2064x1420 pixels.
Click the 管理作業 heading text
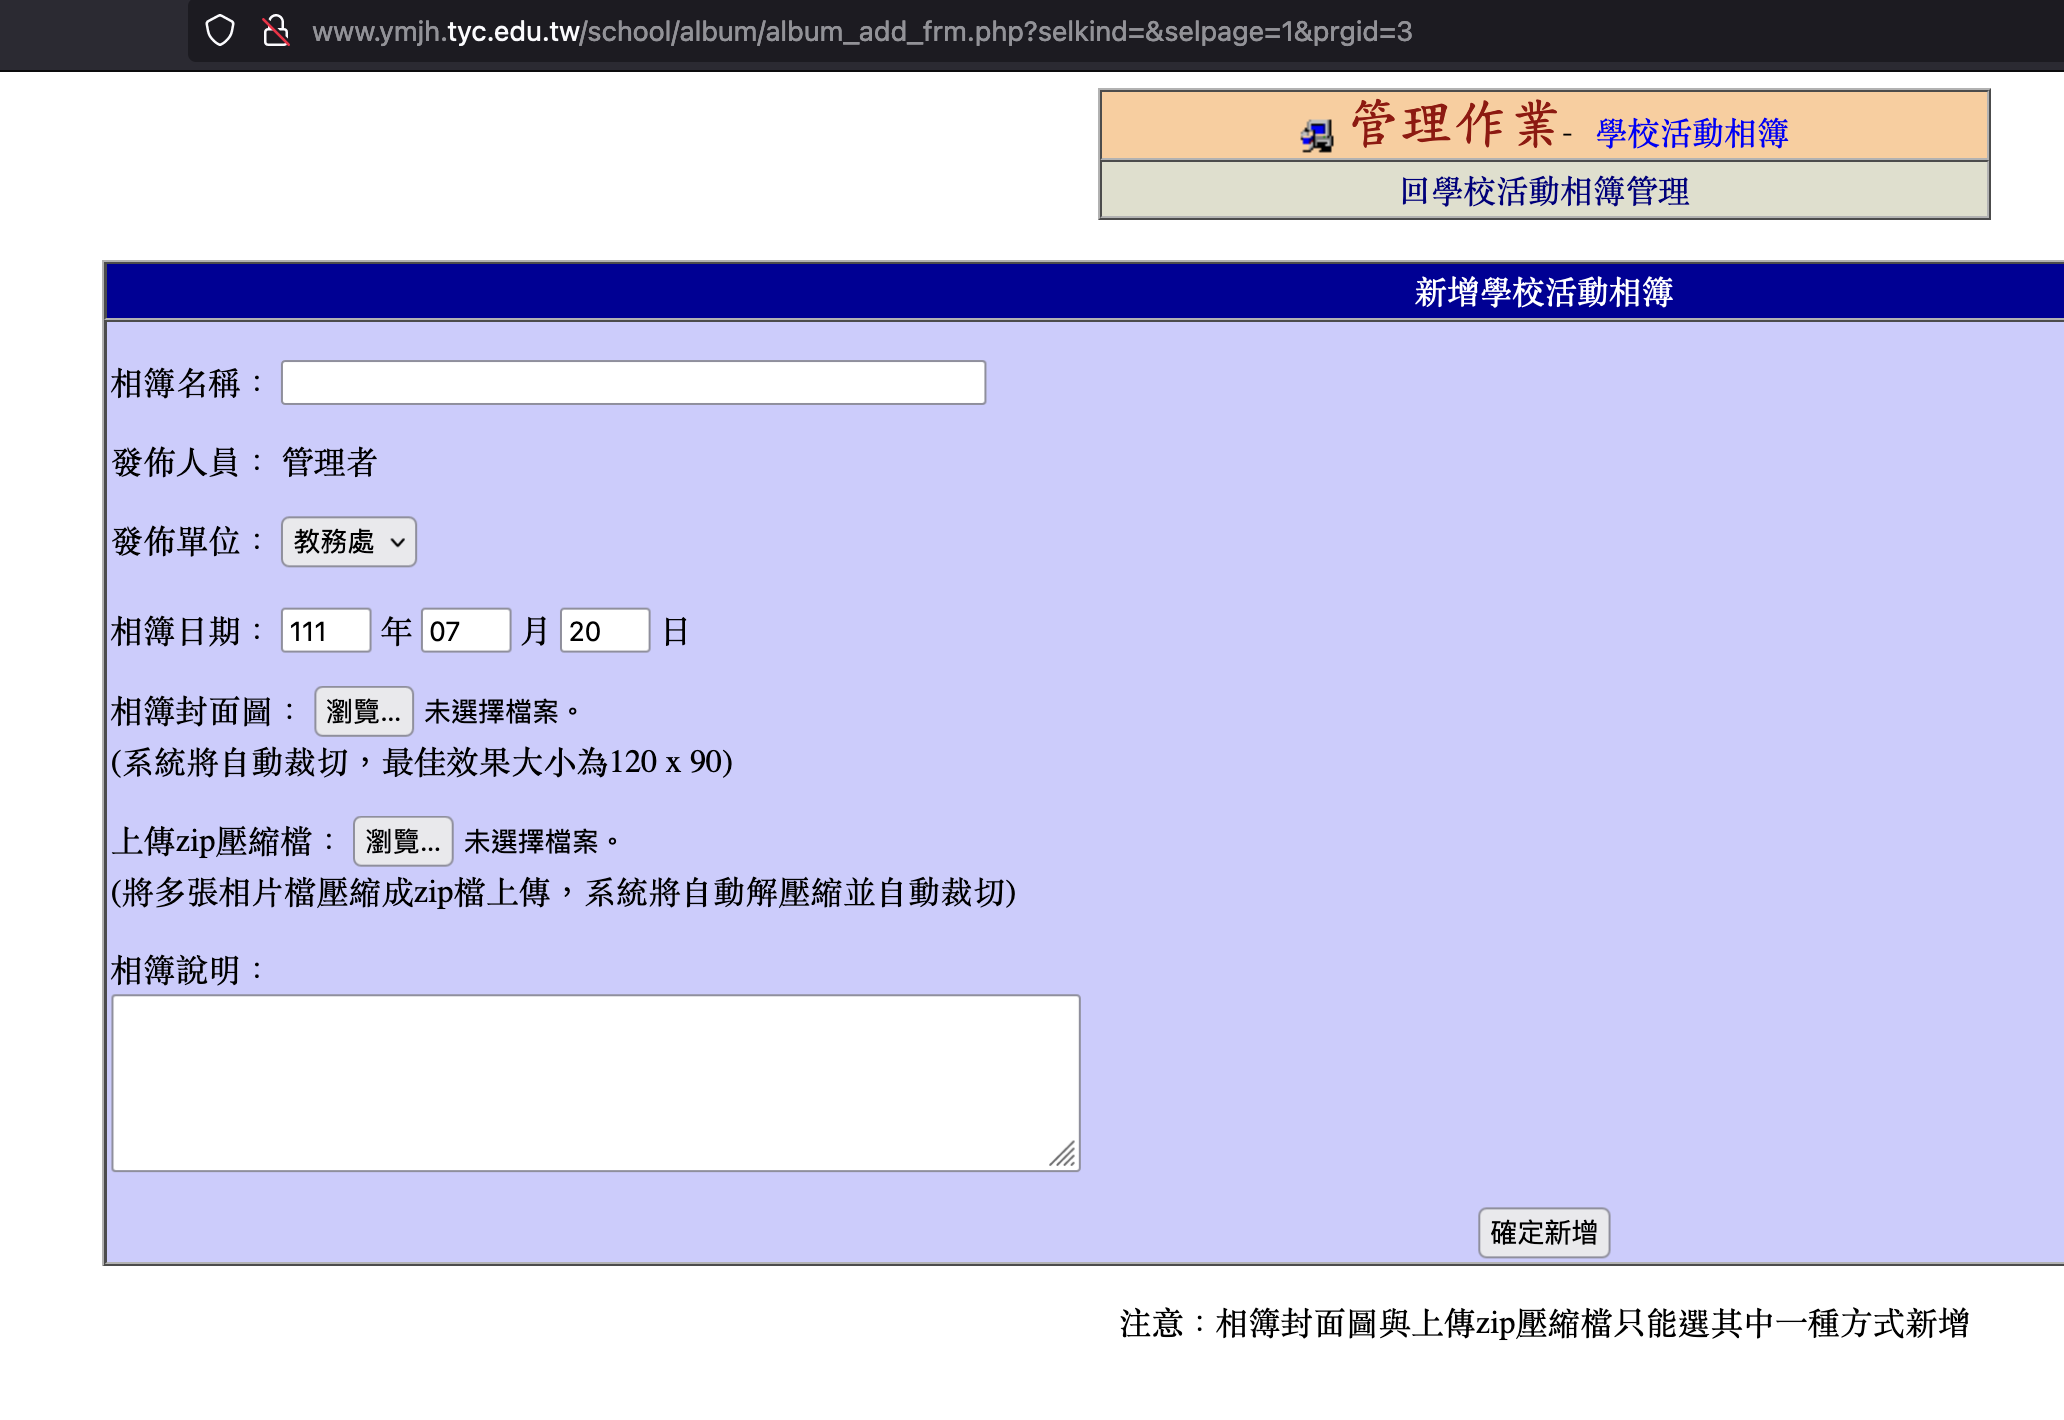(x=1454, y=126)
